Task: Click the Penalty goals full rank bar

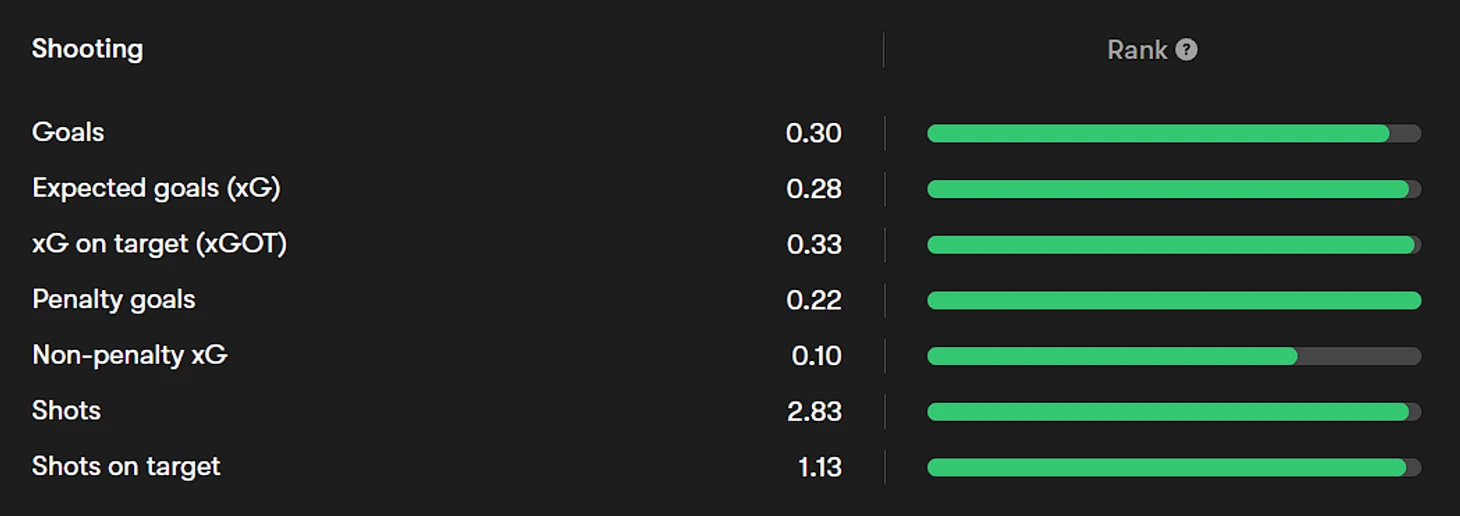Action: point(1173,300)
